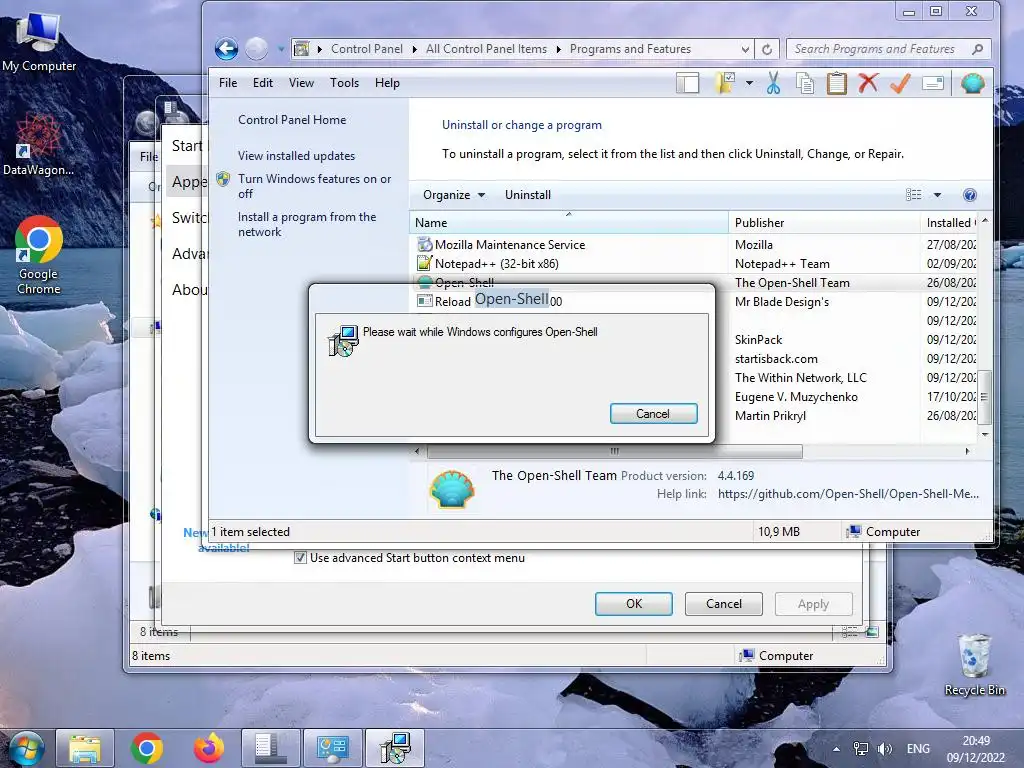The image size is (1024, 768).
Task: Click the navigation pane toolbar icon
Action: (x=687, y=83)
